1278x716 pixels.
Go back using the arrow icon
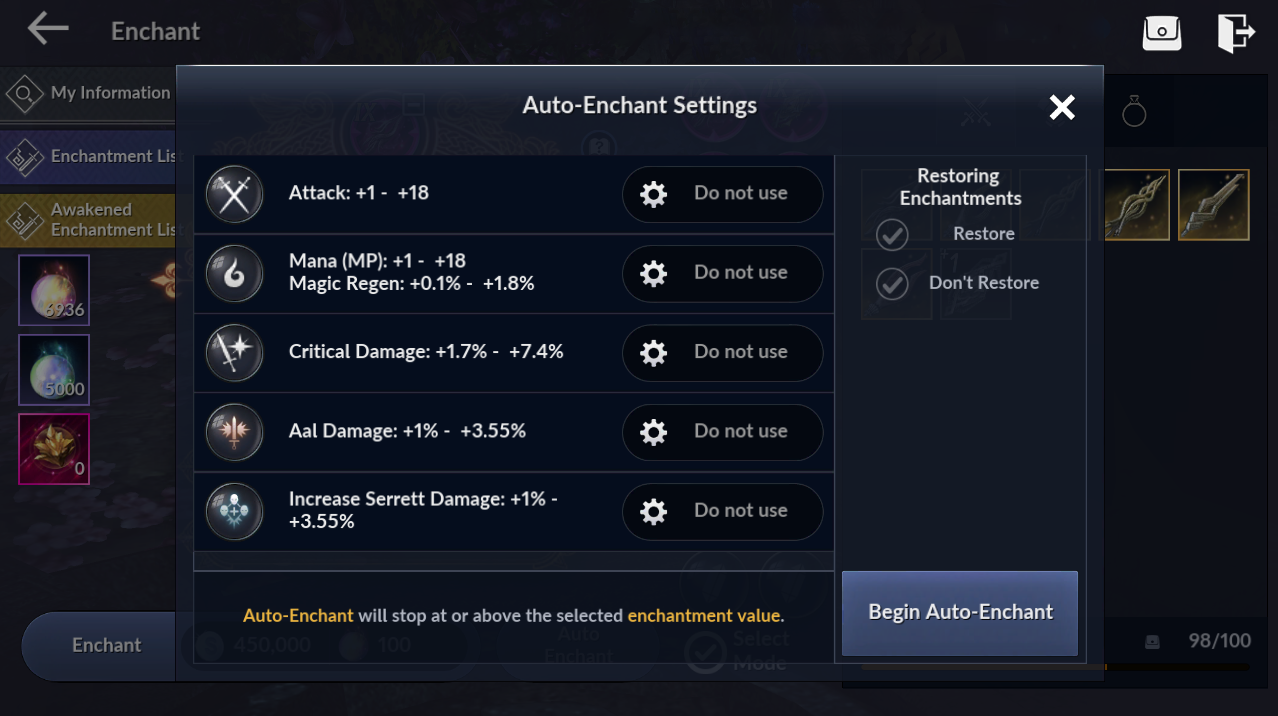pyautogui.click(x=48, y=29)
